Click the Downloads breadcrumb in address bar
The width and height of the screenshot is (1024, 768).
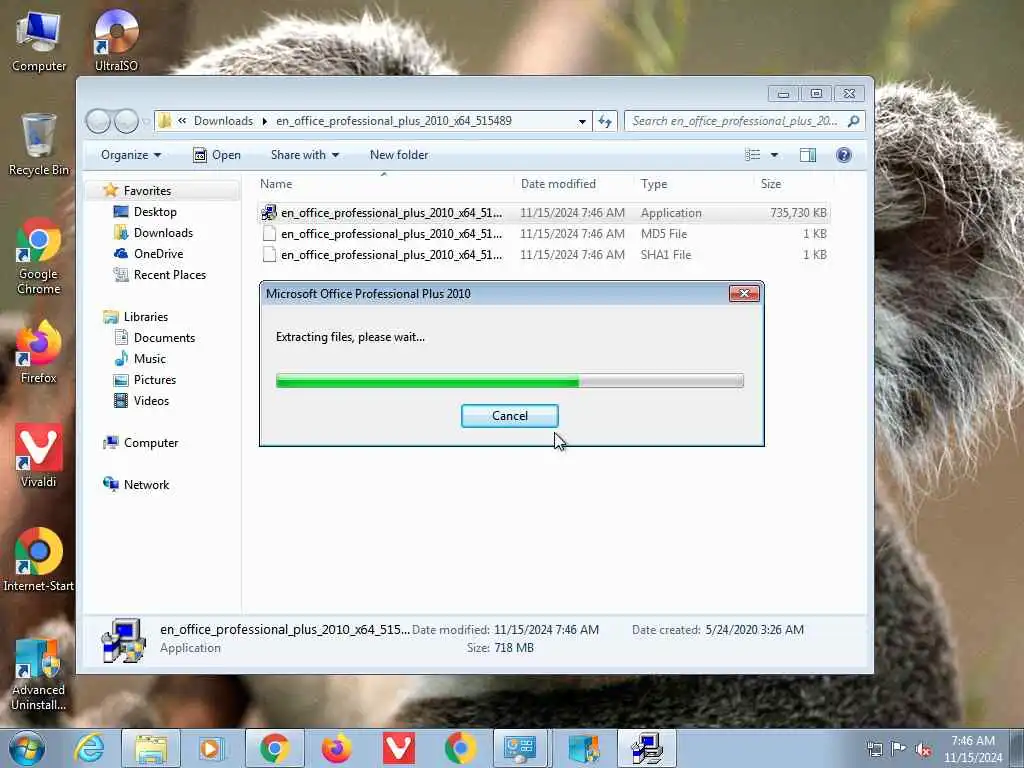coord(223,121)
